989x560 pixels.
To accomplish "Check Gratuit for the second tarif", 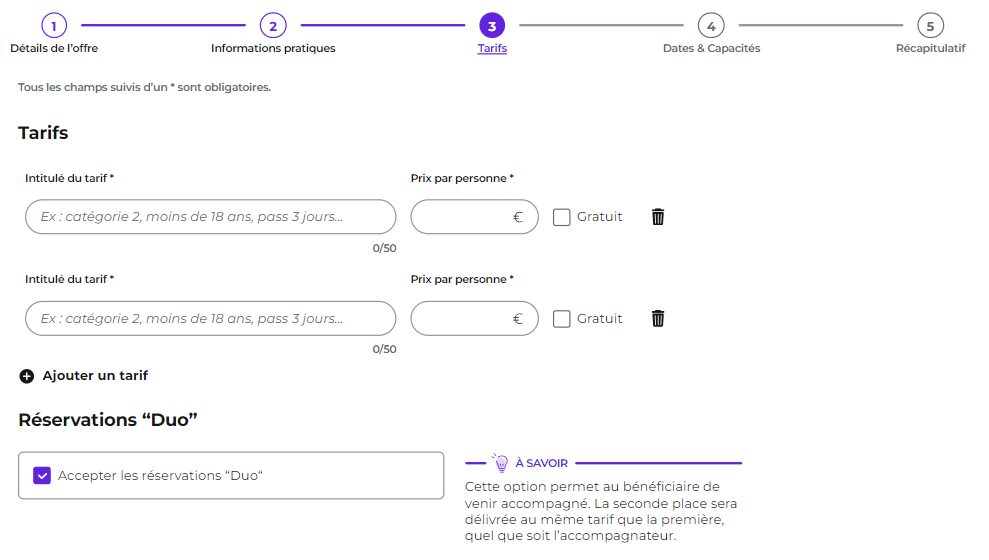I will click(x=561, y=318).
